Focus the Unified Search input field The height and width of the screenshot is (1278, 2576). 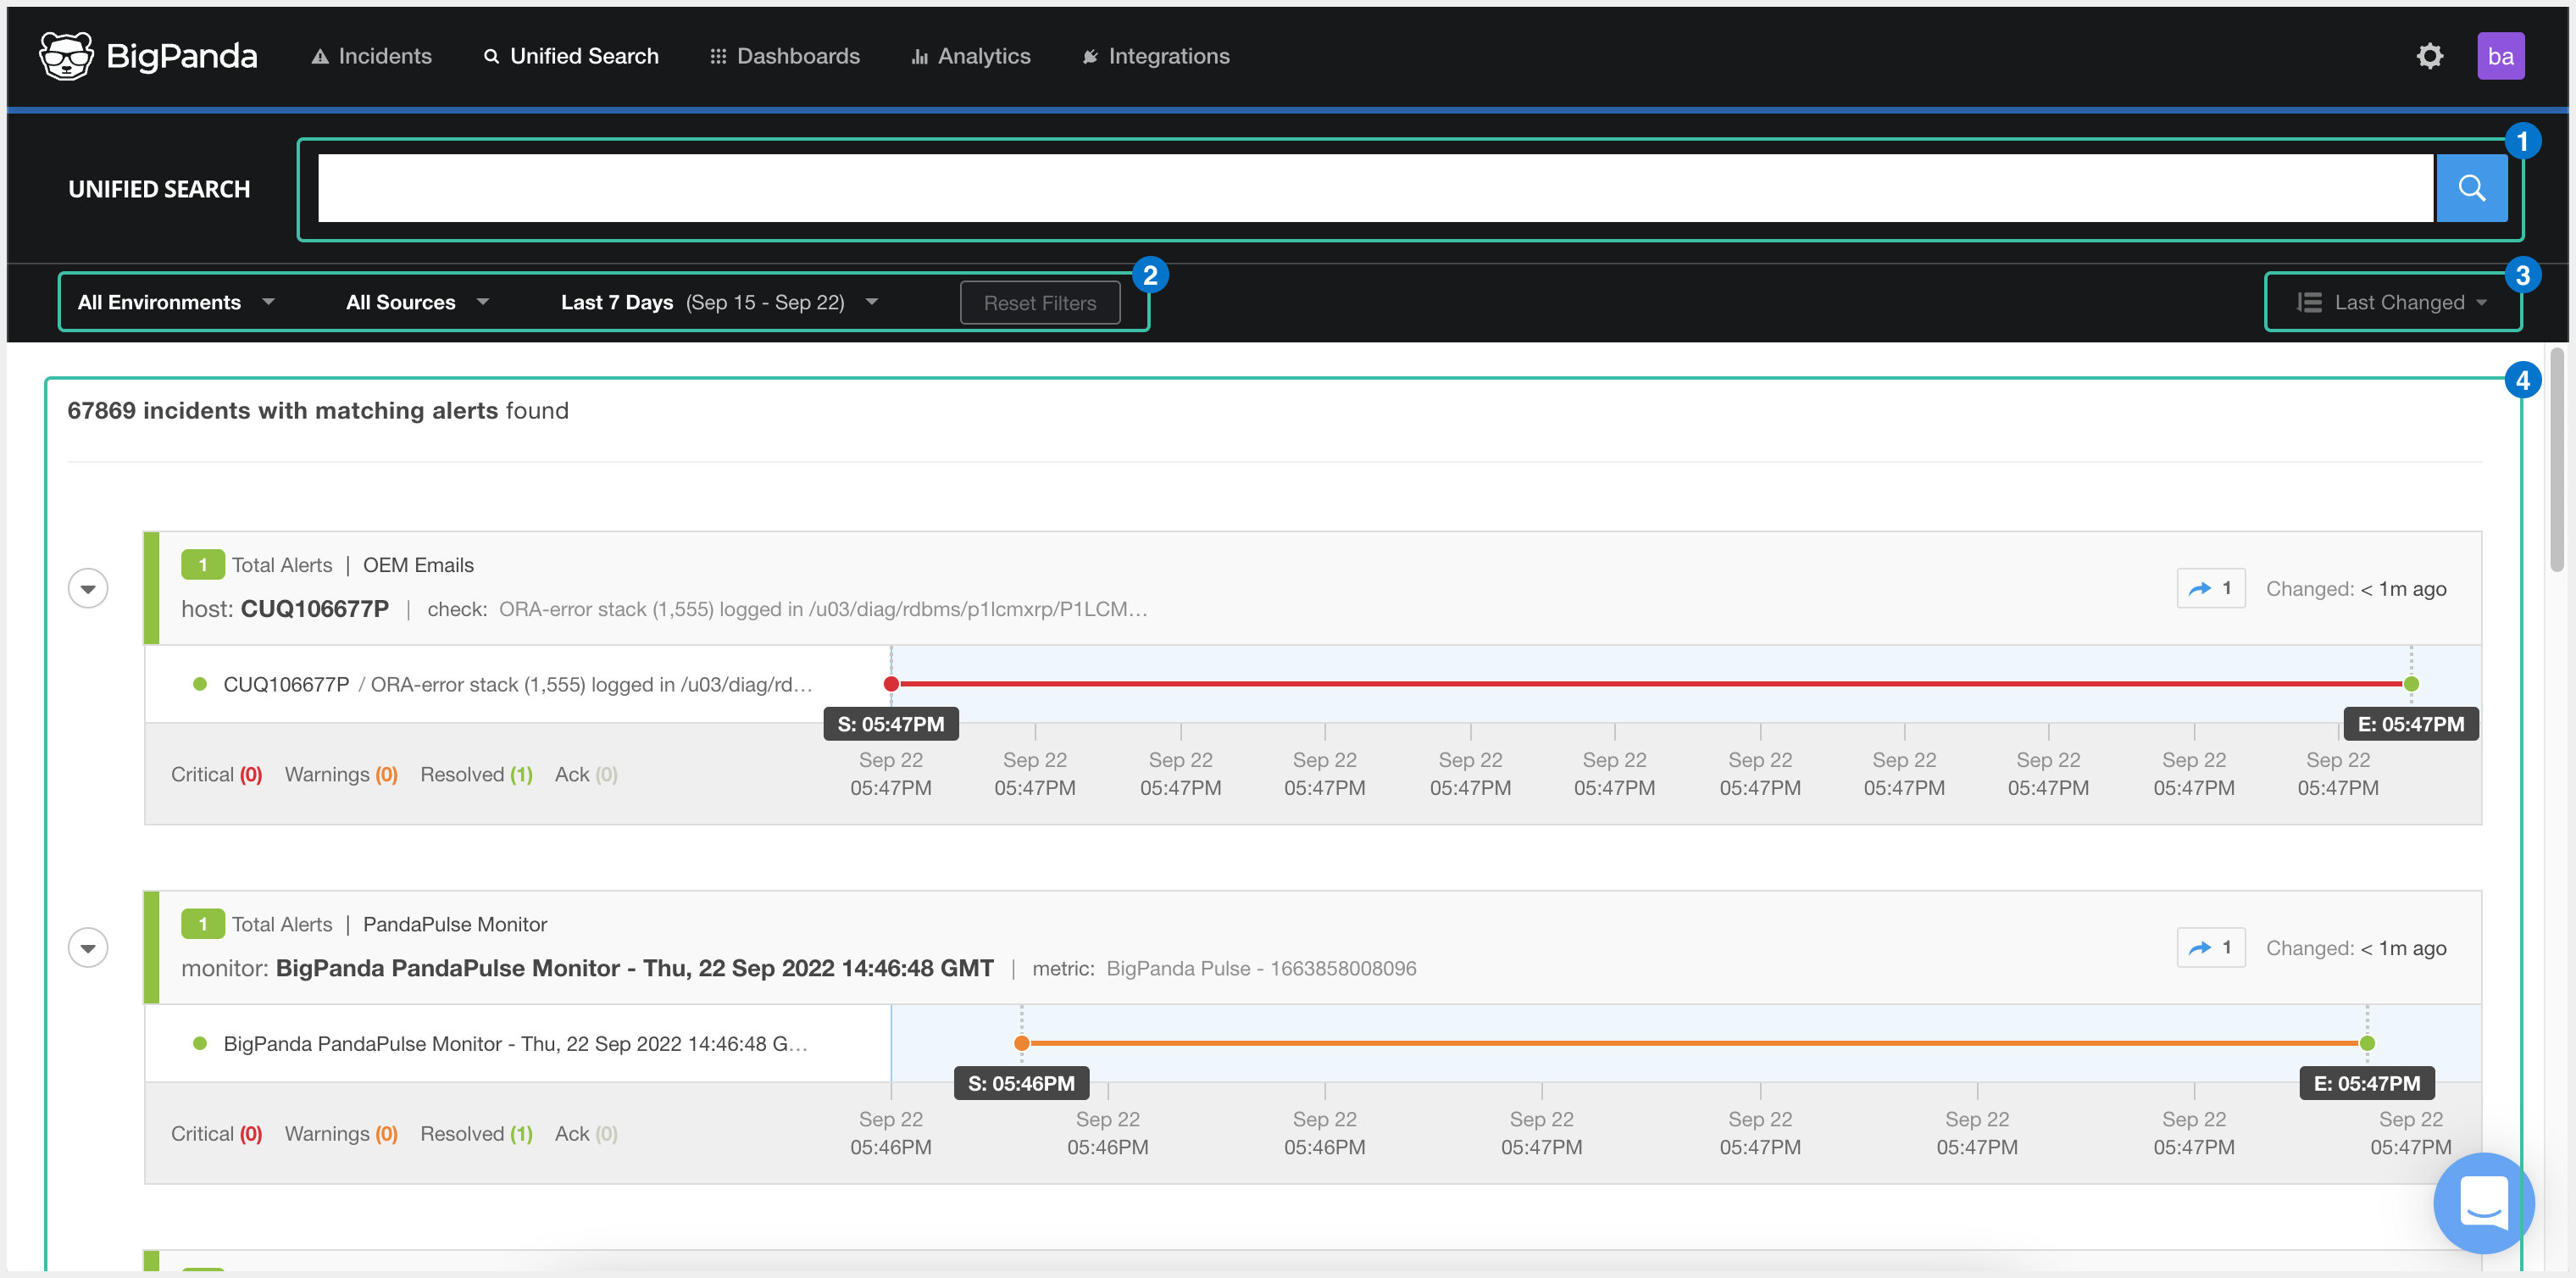point(1374,188)
